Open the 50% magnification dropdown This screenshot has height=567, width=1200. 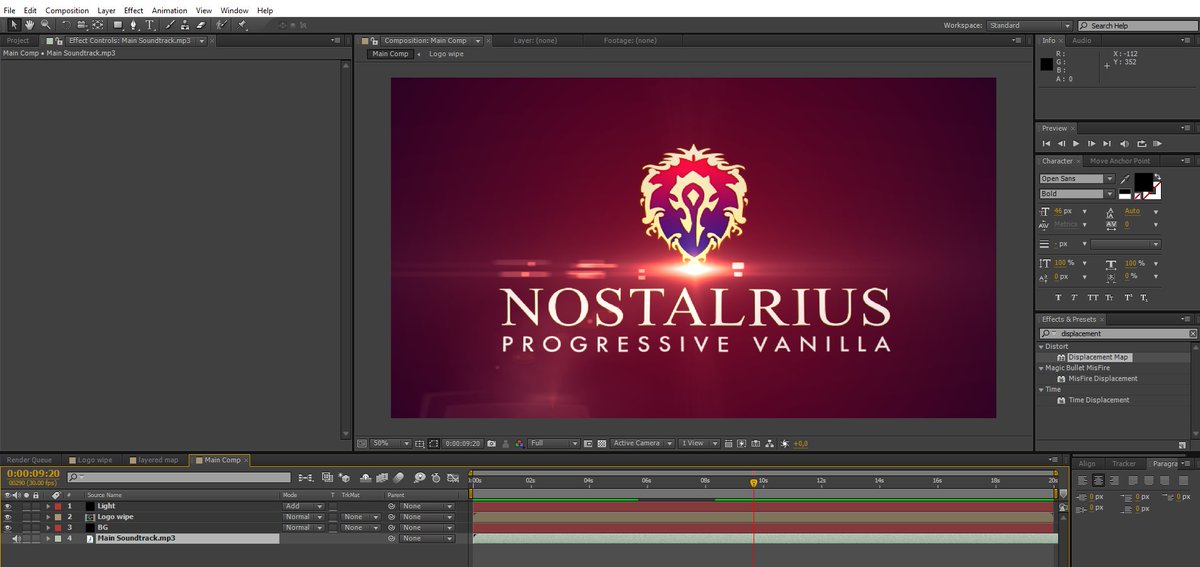(x=391, y=442)
